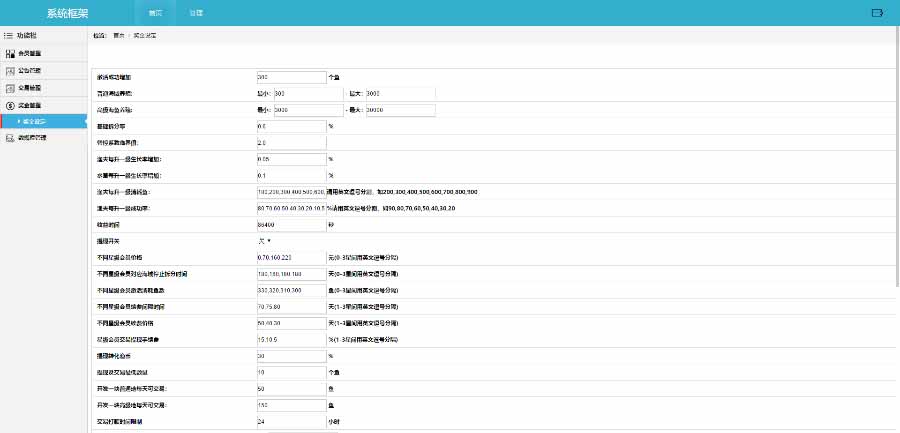Click the input field containing 86400
This screenshot has width=900, height=433.
click(x=291, y=225)
